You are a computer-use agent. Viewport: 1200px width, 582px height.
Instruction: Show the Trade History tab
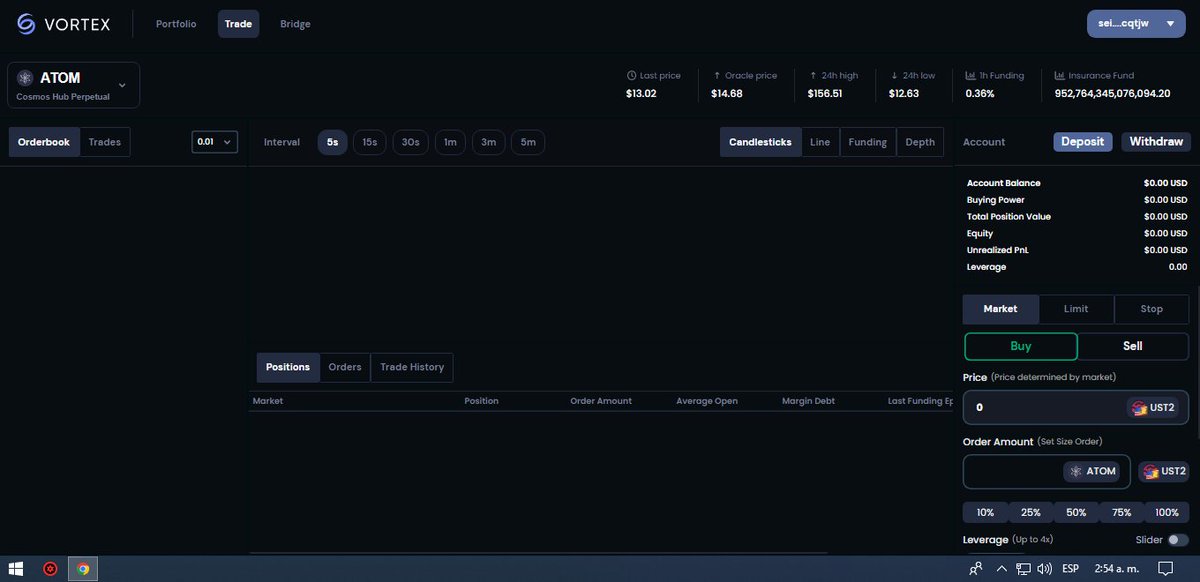412,367
